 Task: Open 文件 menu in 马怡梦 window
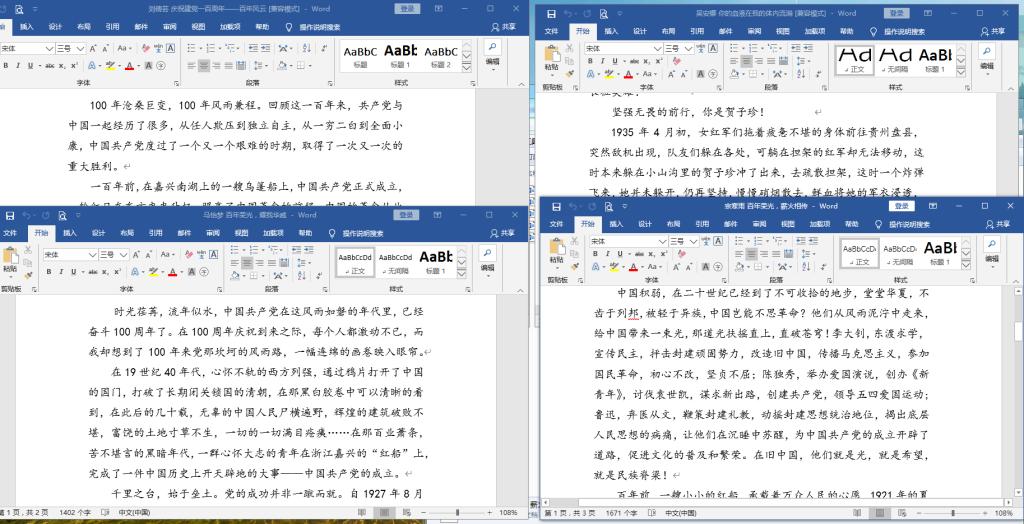click(11, 233)
